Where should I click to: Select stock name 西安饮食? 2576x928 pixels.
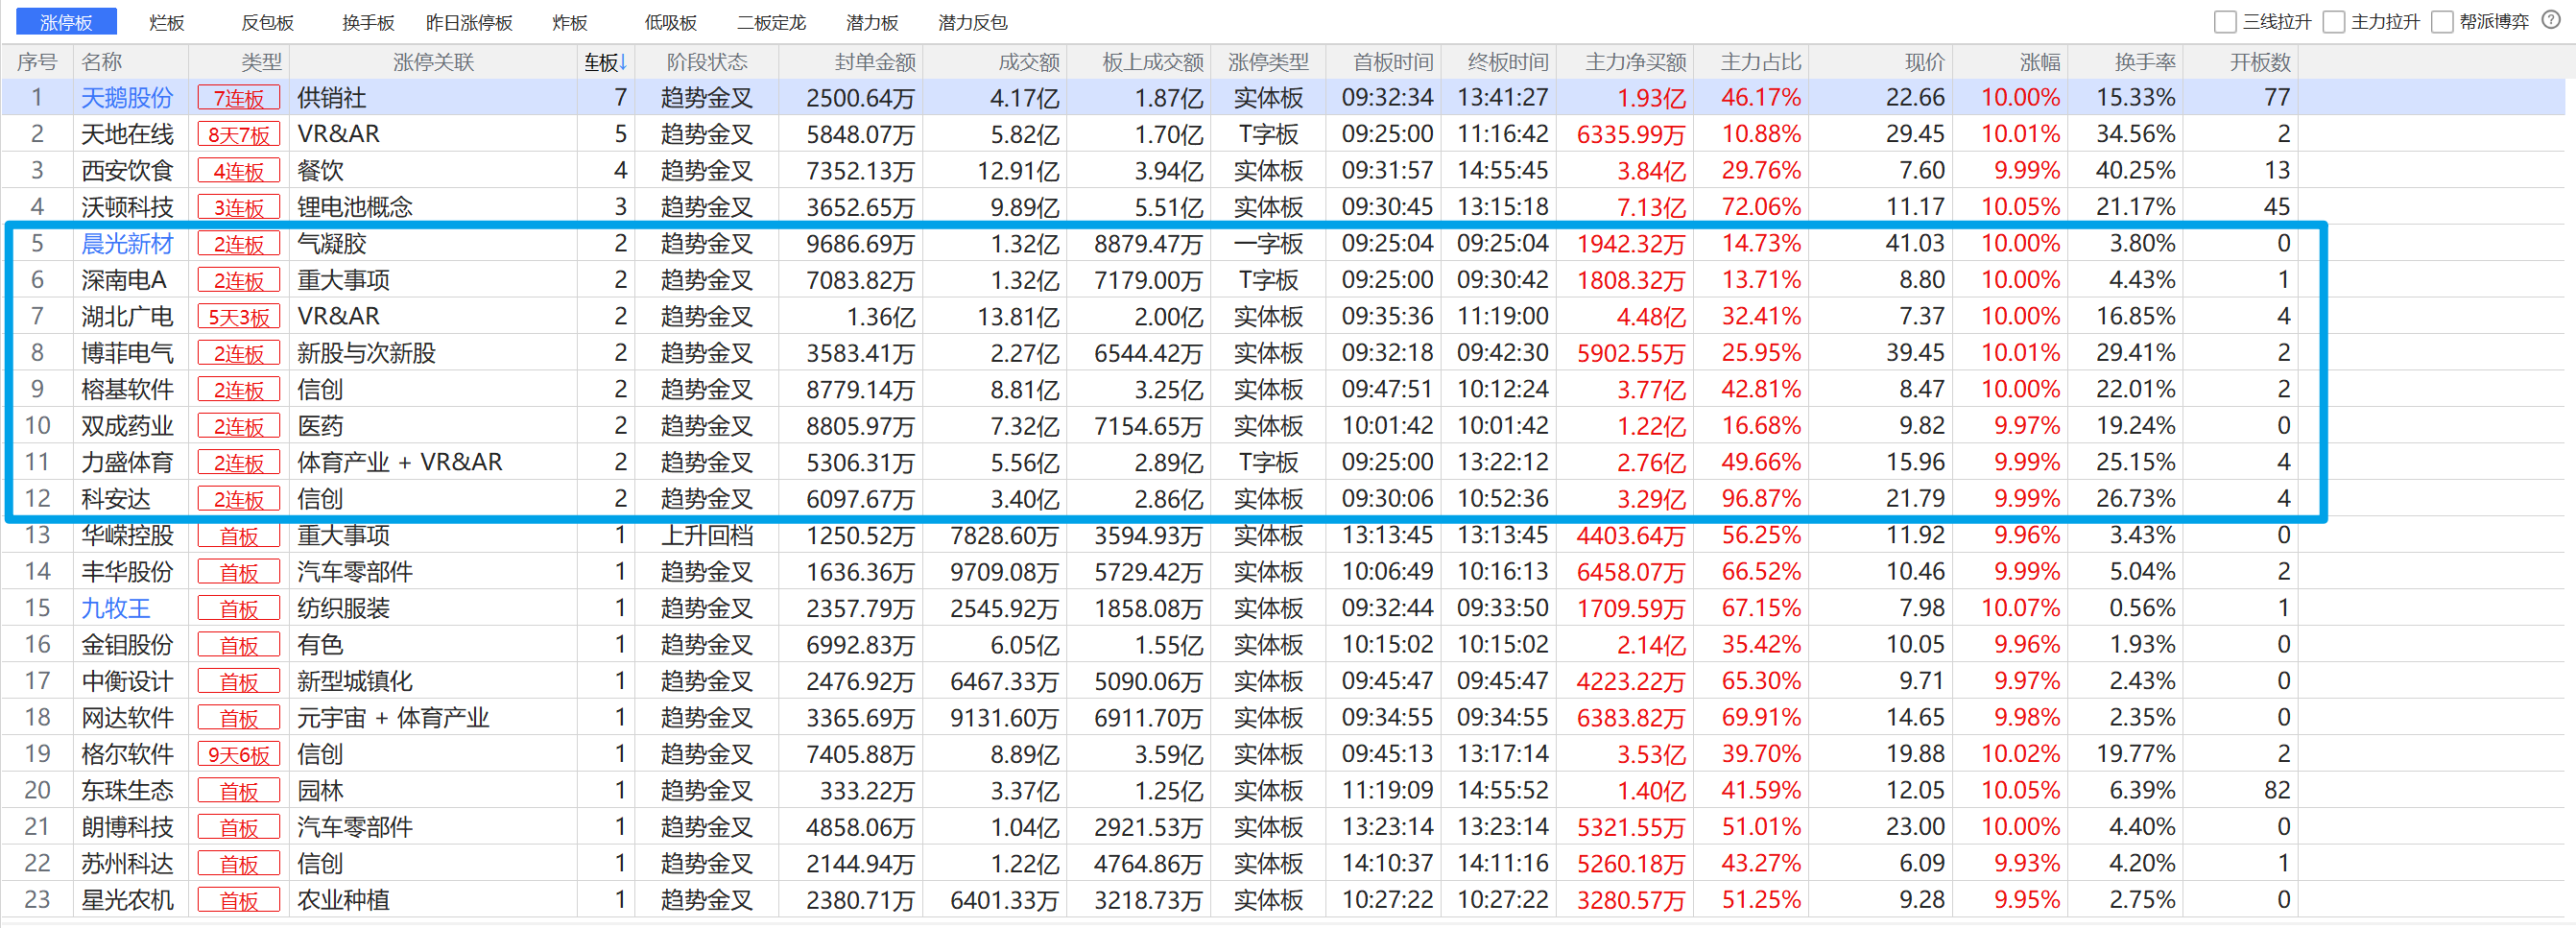click(127, 171)
